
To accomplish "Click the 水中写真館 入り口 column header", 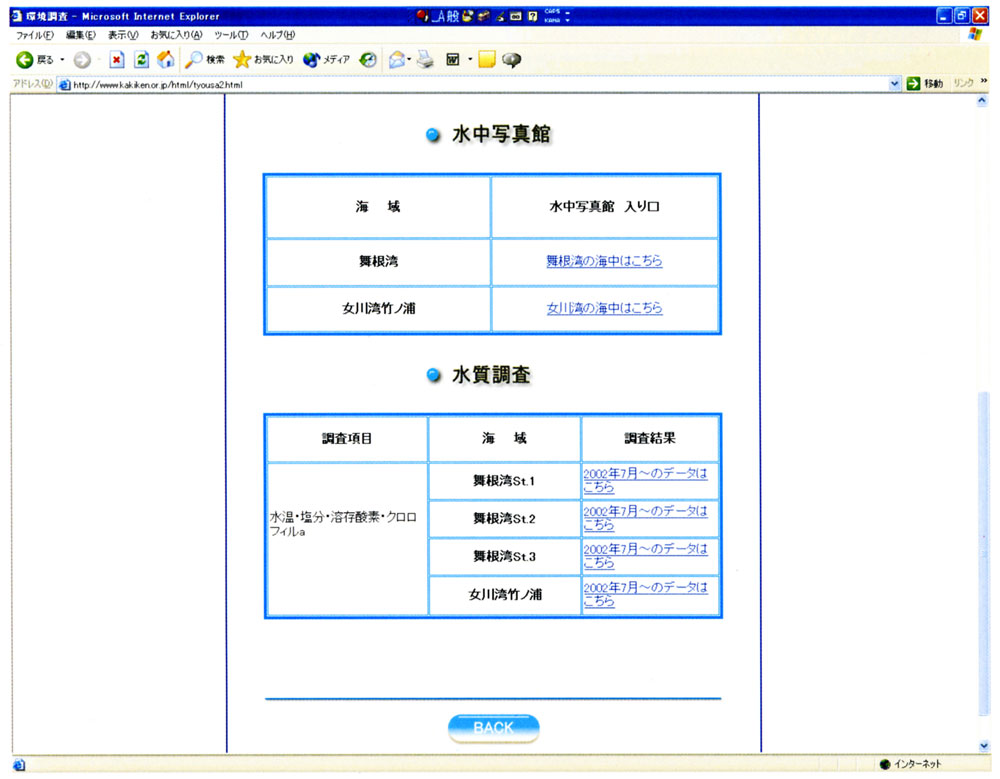I will coord(604,206).
